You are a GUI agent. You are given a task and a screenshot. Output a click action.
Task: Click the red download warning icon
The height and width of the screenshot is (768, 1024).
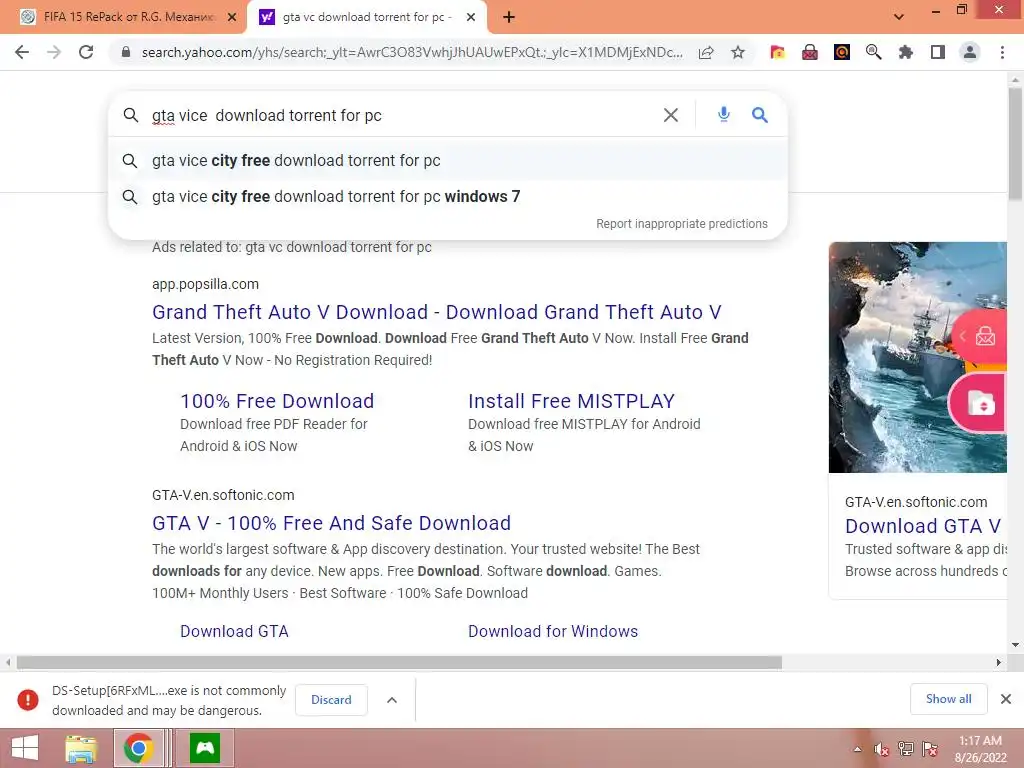(x=28, y=700)
